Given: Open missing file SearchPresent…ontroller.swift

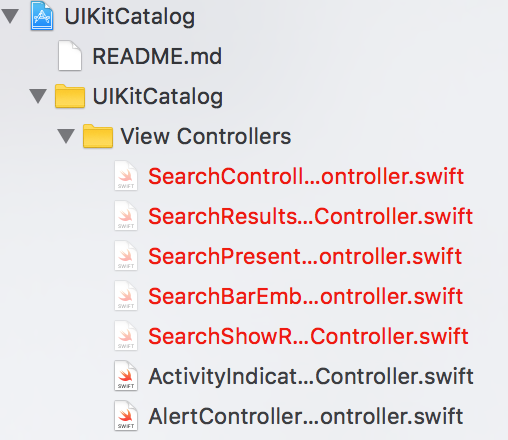Looking at the screenshot, I should click(x=305, y=256).
